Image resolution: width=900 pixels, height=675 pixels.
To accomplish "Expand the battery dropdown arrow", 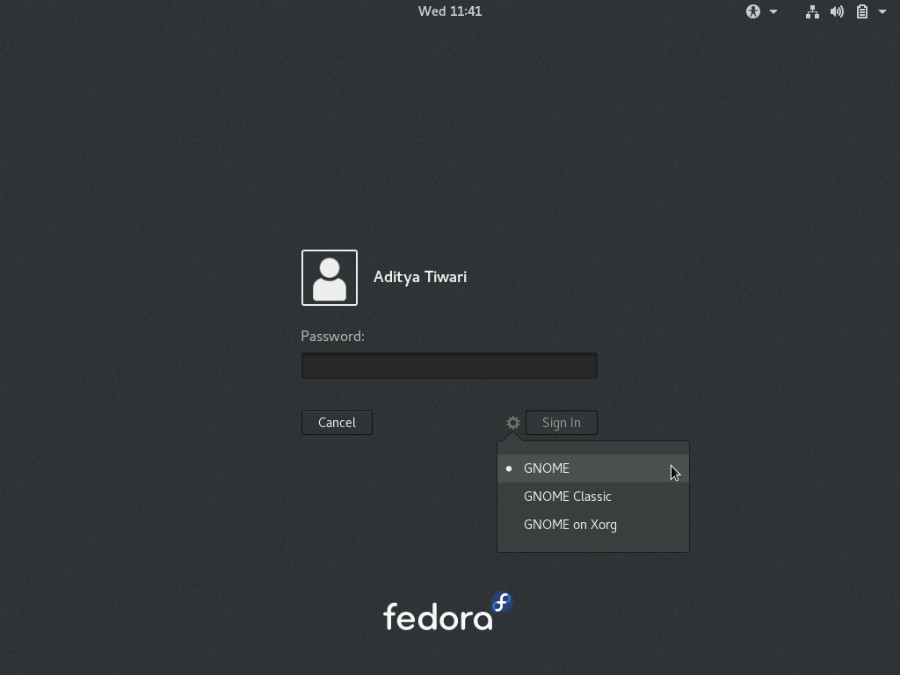I will pyautogui.click(x=880, y=12).
